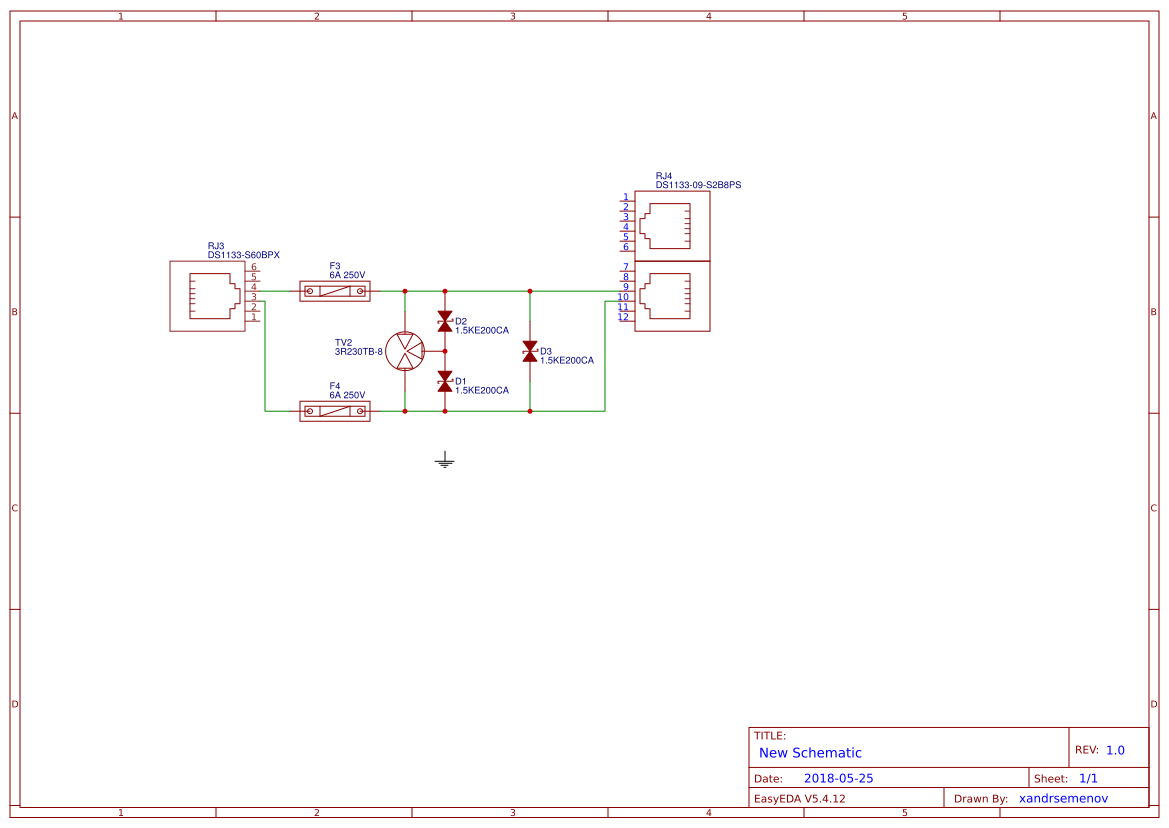Select pin 9 label on RJ4
The height and width of the screenshot is (828, 1169).
point(626,287)
